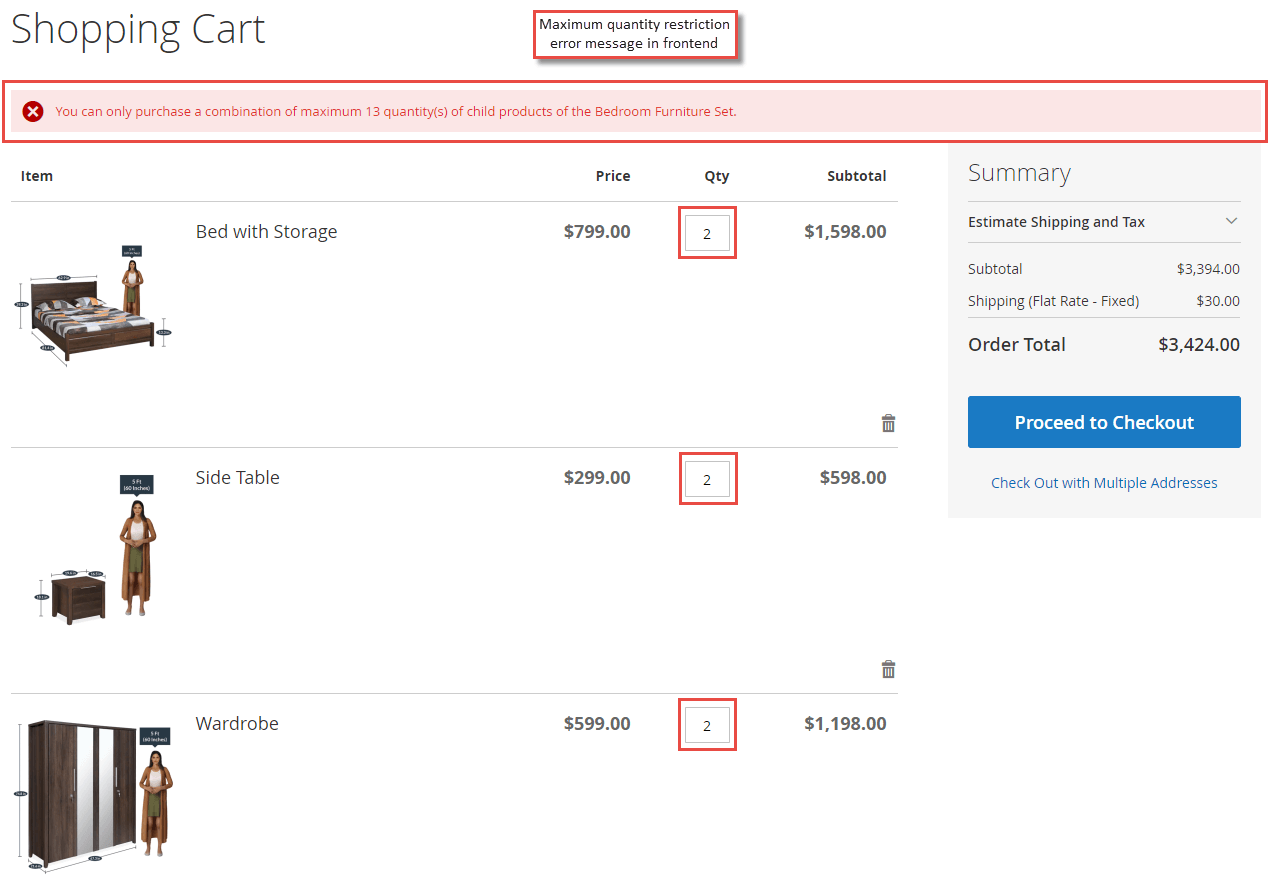Viewport: 1271px width, 884px height.
Task: Click the Order Total label
Action: coord(1017,344)
